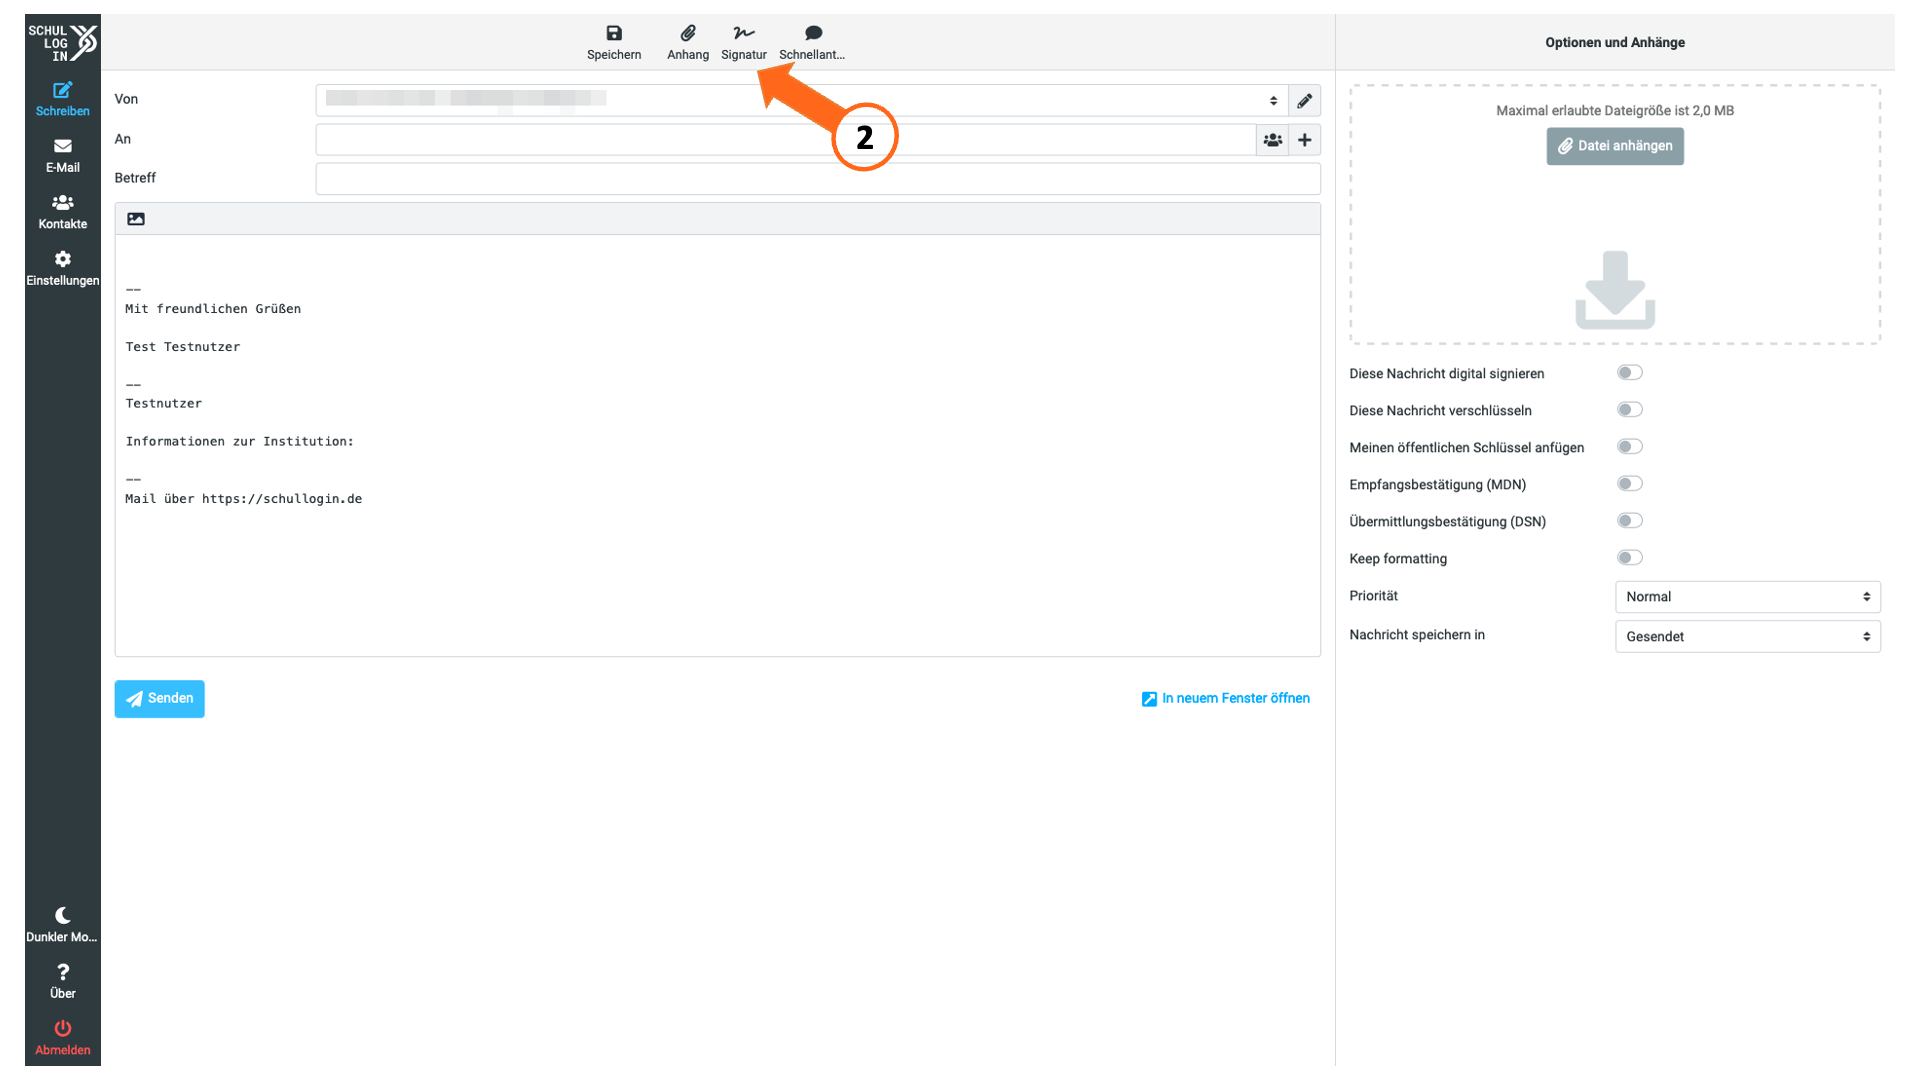1920x1080 pixels.
Task: Open the Über help page
Action: 63,982
